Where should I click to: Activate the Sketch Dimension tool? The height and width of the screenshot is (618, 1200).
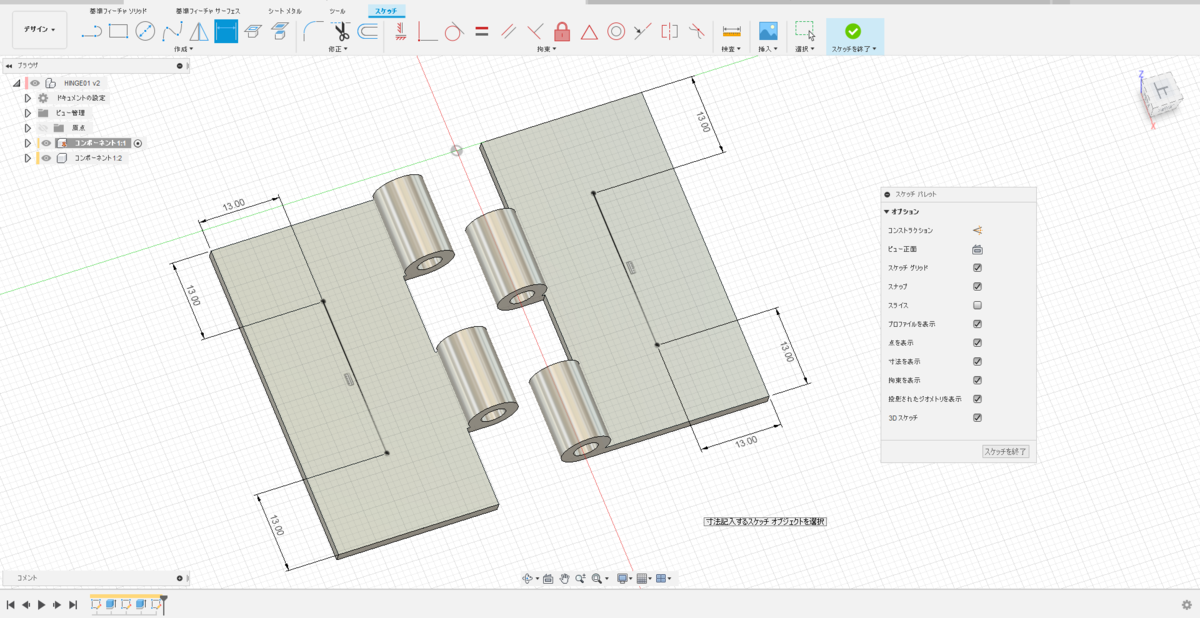(226, 31)
